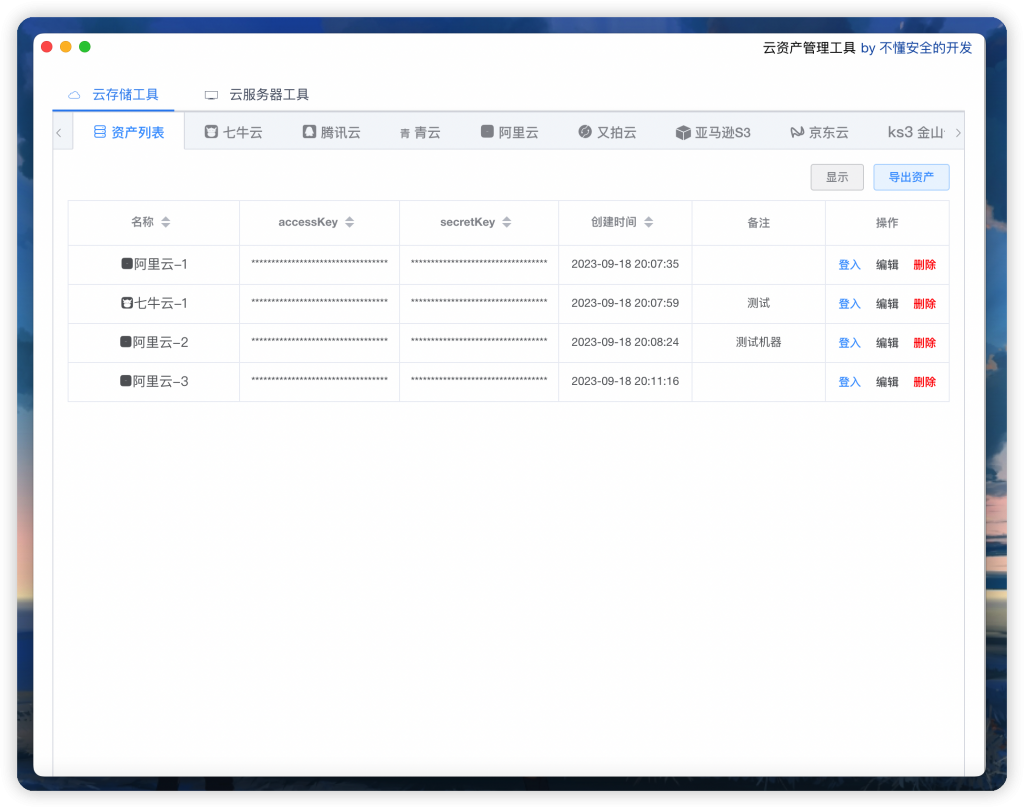Click 显示 to reveal hidden keys
The image size is (1024, 808).
[x=837, y=177]
